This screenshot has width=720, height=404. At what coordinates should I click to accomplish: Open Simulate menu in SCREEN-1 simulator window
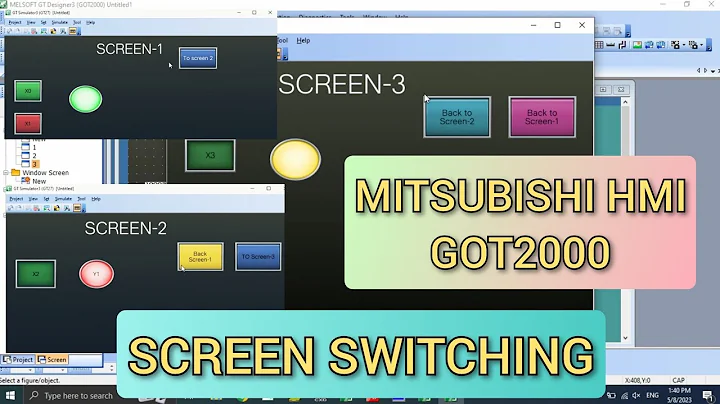[59, 22]
